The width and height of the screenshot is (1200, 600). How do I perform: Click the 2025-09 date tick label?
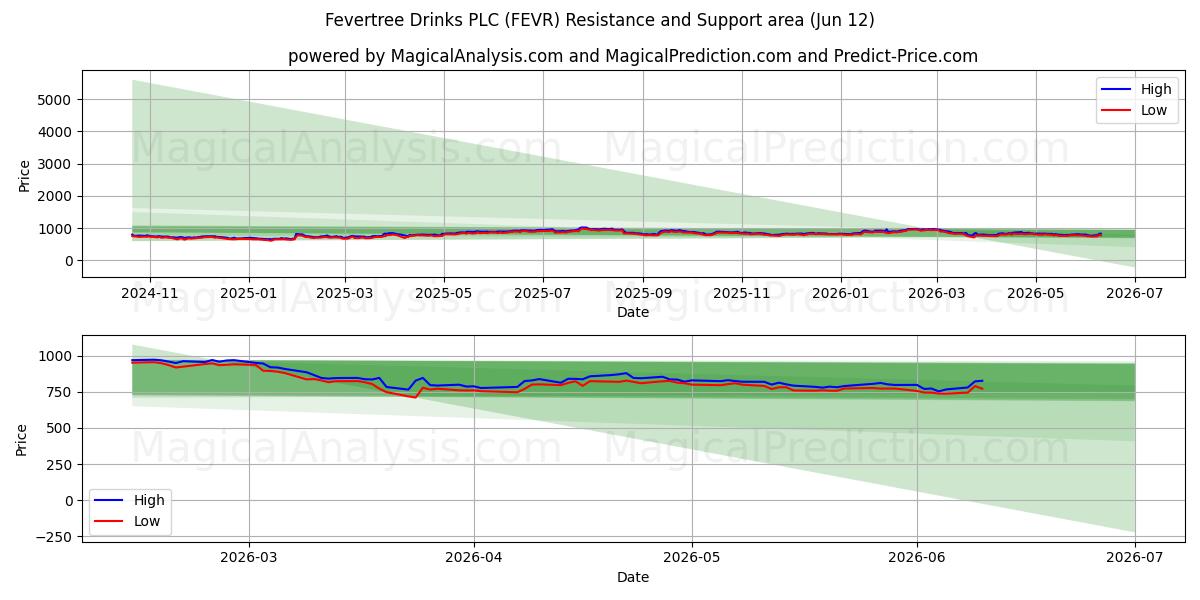tap(642, 292)
